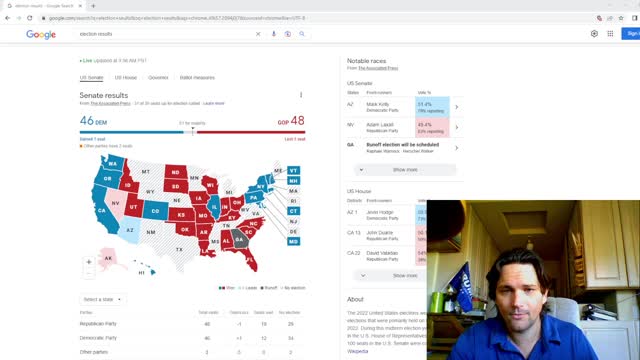
Task: Open a new browser tab with the plus icon
Action: click(x=93, y=6)
